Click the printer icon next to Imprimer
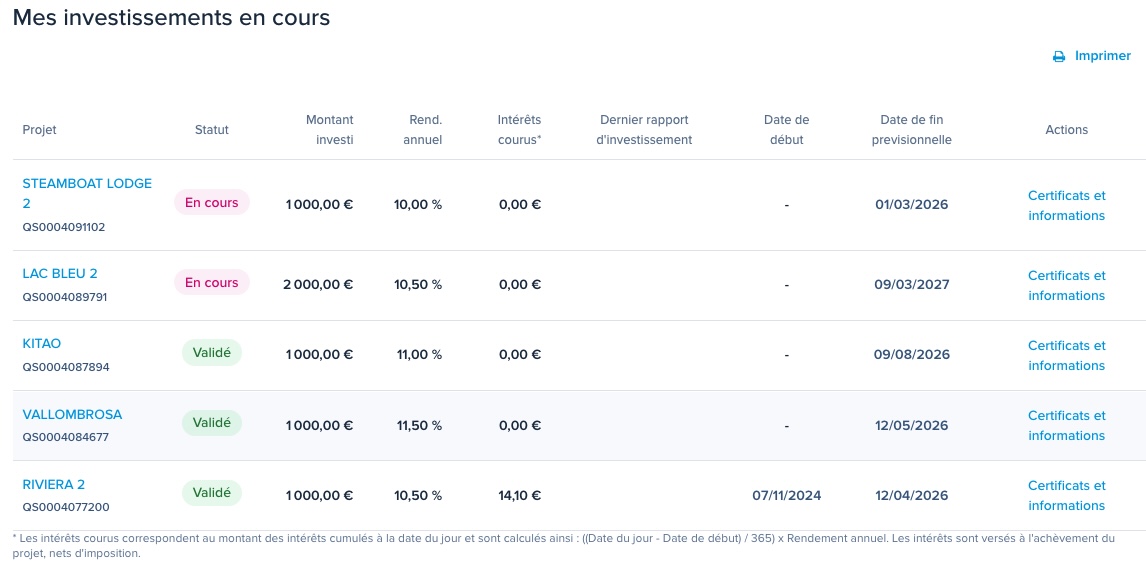The image size is (1146, 566). point(1058,56)
